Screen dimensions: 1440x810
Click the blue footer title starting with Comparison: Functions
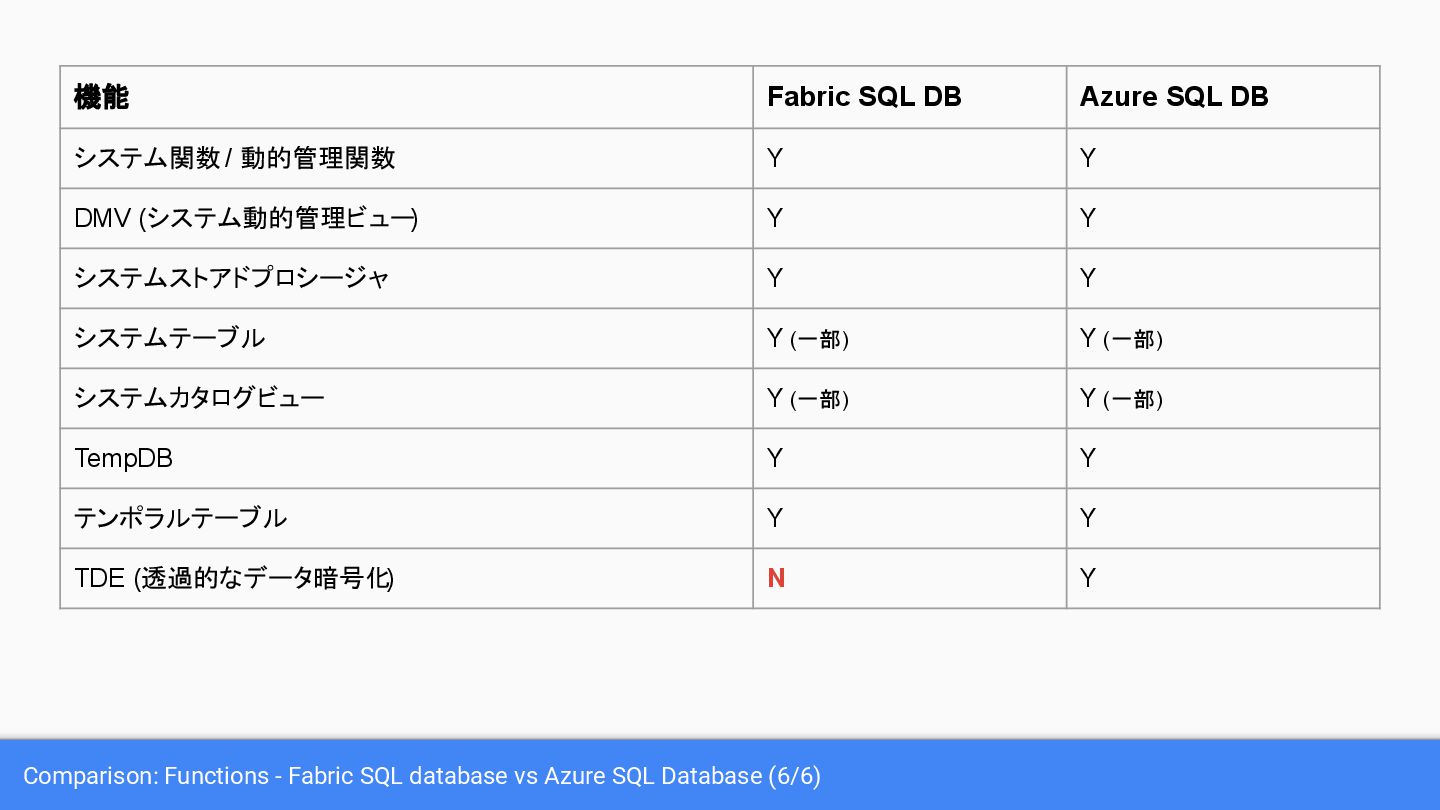coord(422,776)
